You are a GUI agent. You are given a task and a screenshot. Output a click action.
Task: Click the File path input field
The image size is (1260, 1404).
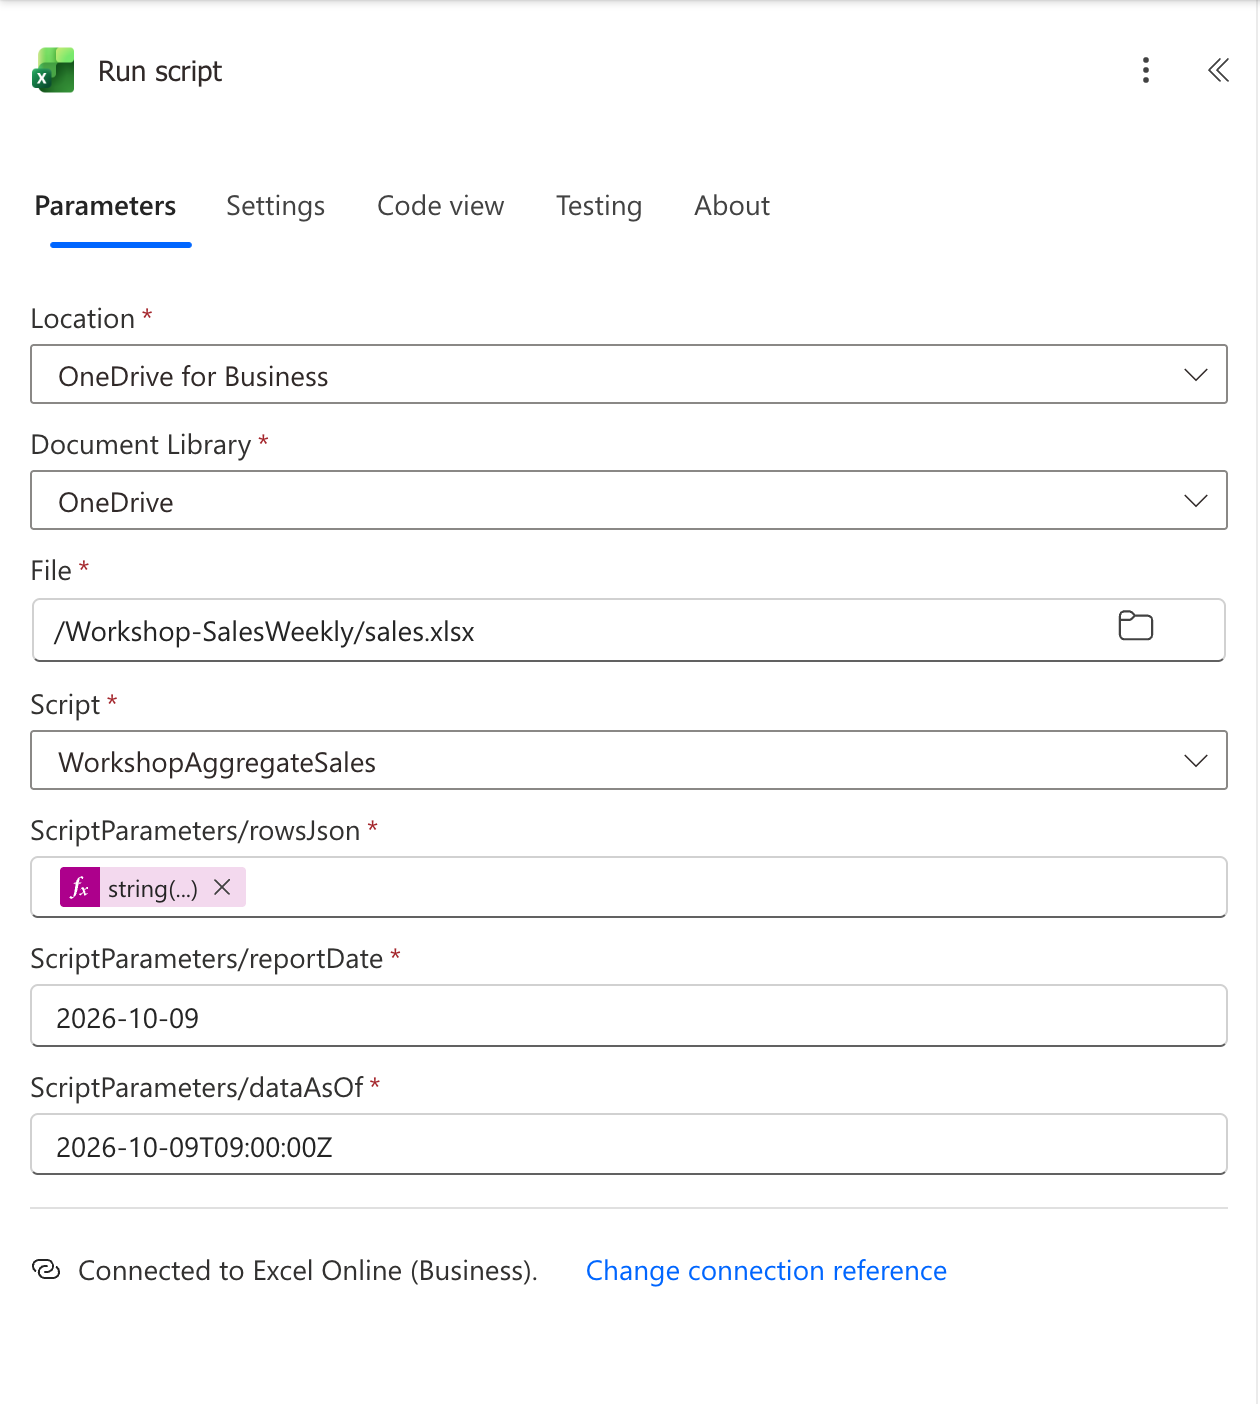(x=629, y=630)
